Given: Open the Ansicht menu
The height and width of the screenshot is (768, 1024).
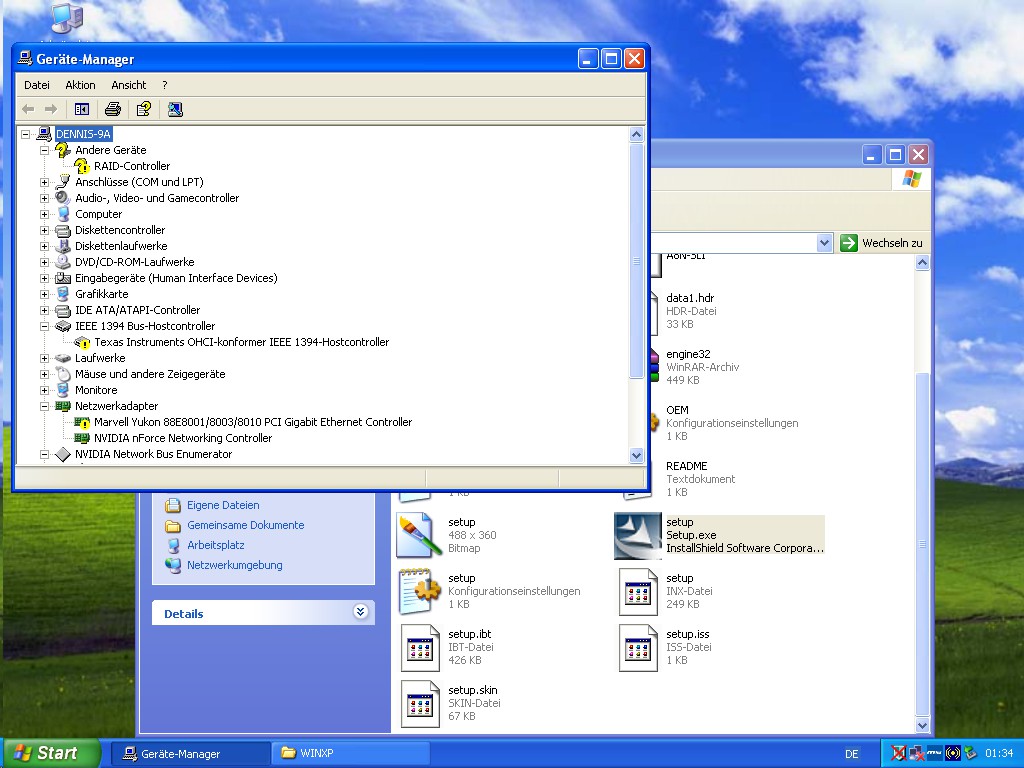Looking at the screenshot, I should coord(129,85).
